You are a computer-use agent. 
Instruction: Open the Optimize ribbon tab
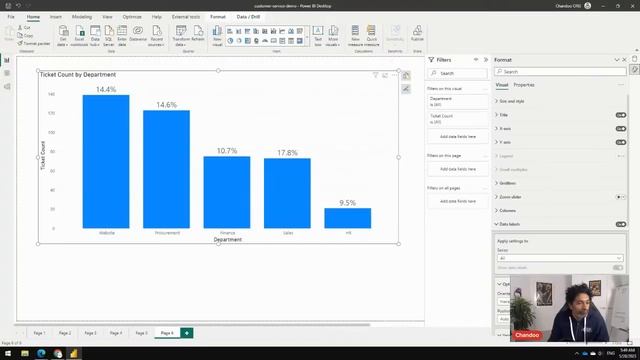[x=132, y=17]
